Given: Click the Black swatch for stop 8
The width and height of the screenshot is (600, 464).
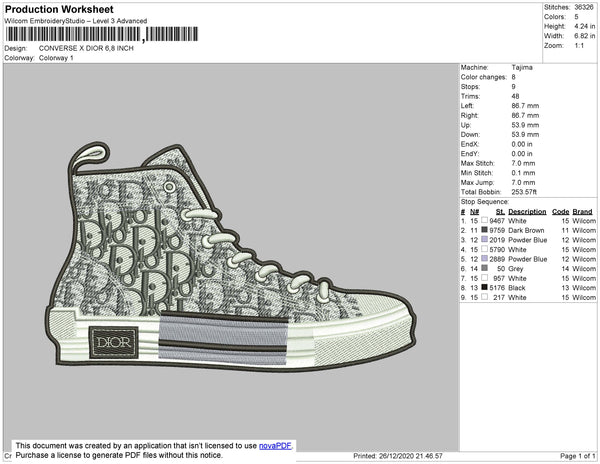Looking at the screenshot, I should (484, 287).
